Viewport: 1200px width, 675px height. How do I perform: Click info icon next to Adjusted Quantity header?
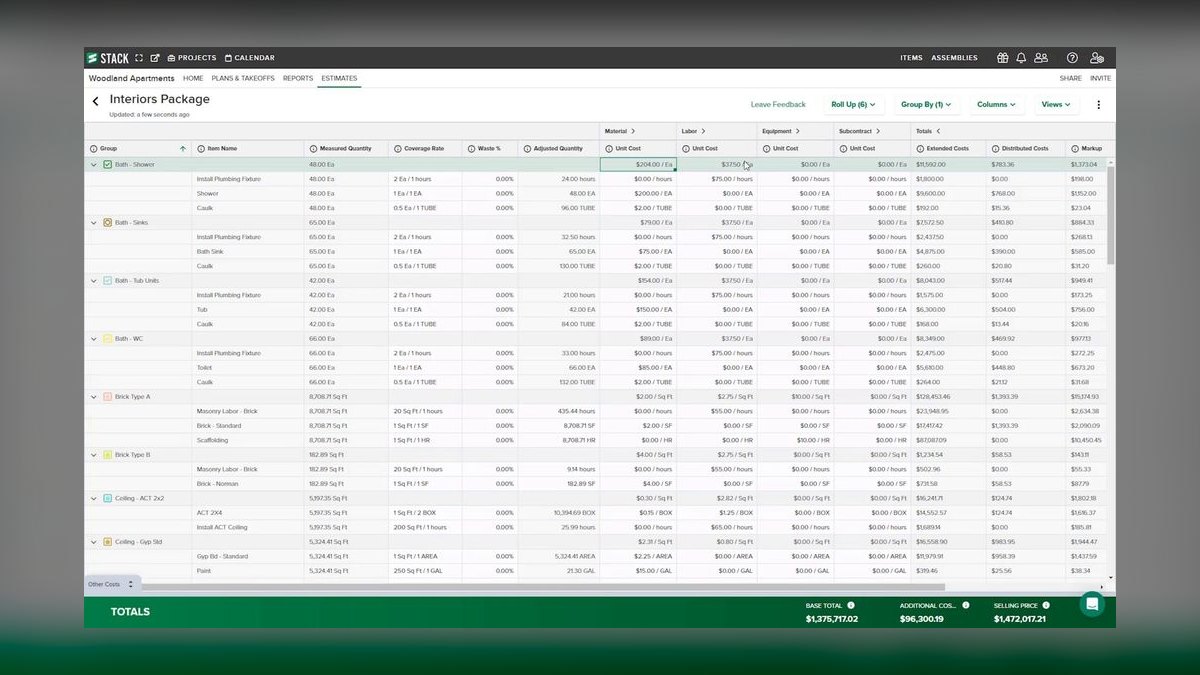(x=526, y=148)
